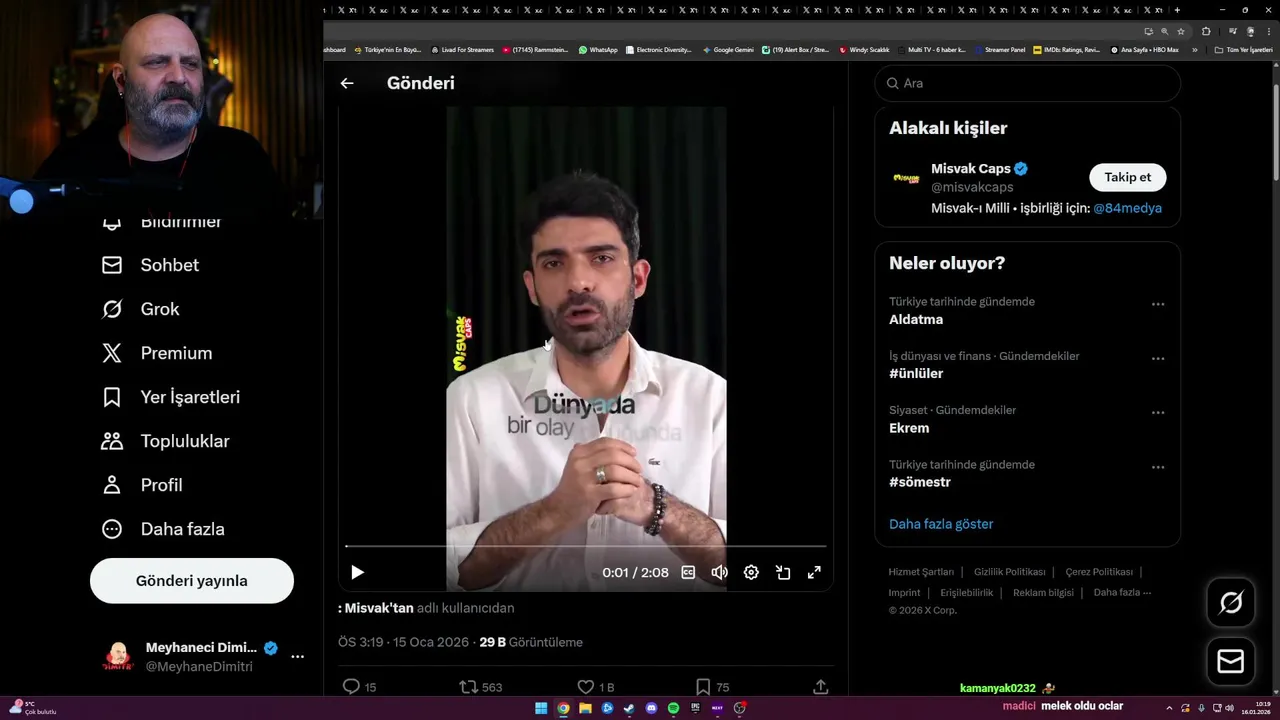This screenshot has height=720, width=1280.
Task: Share the post via upload icon
Action: 820,687
